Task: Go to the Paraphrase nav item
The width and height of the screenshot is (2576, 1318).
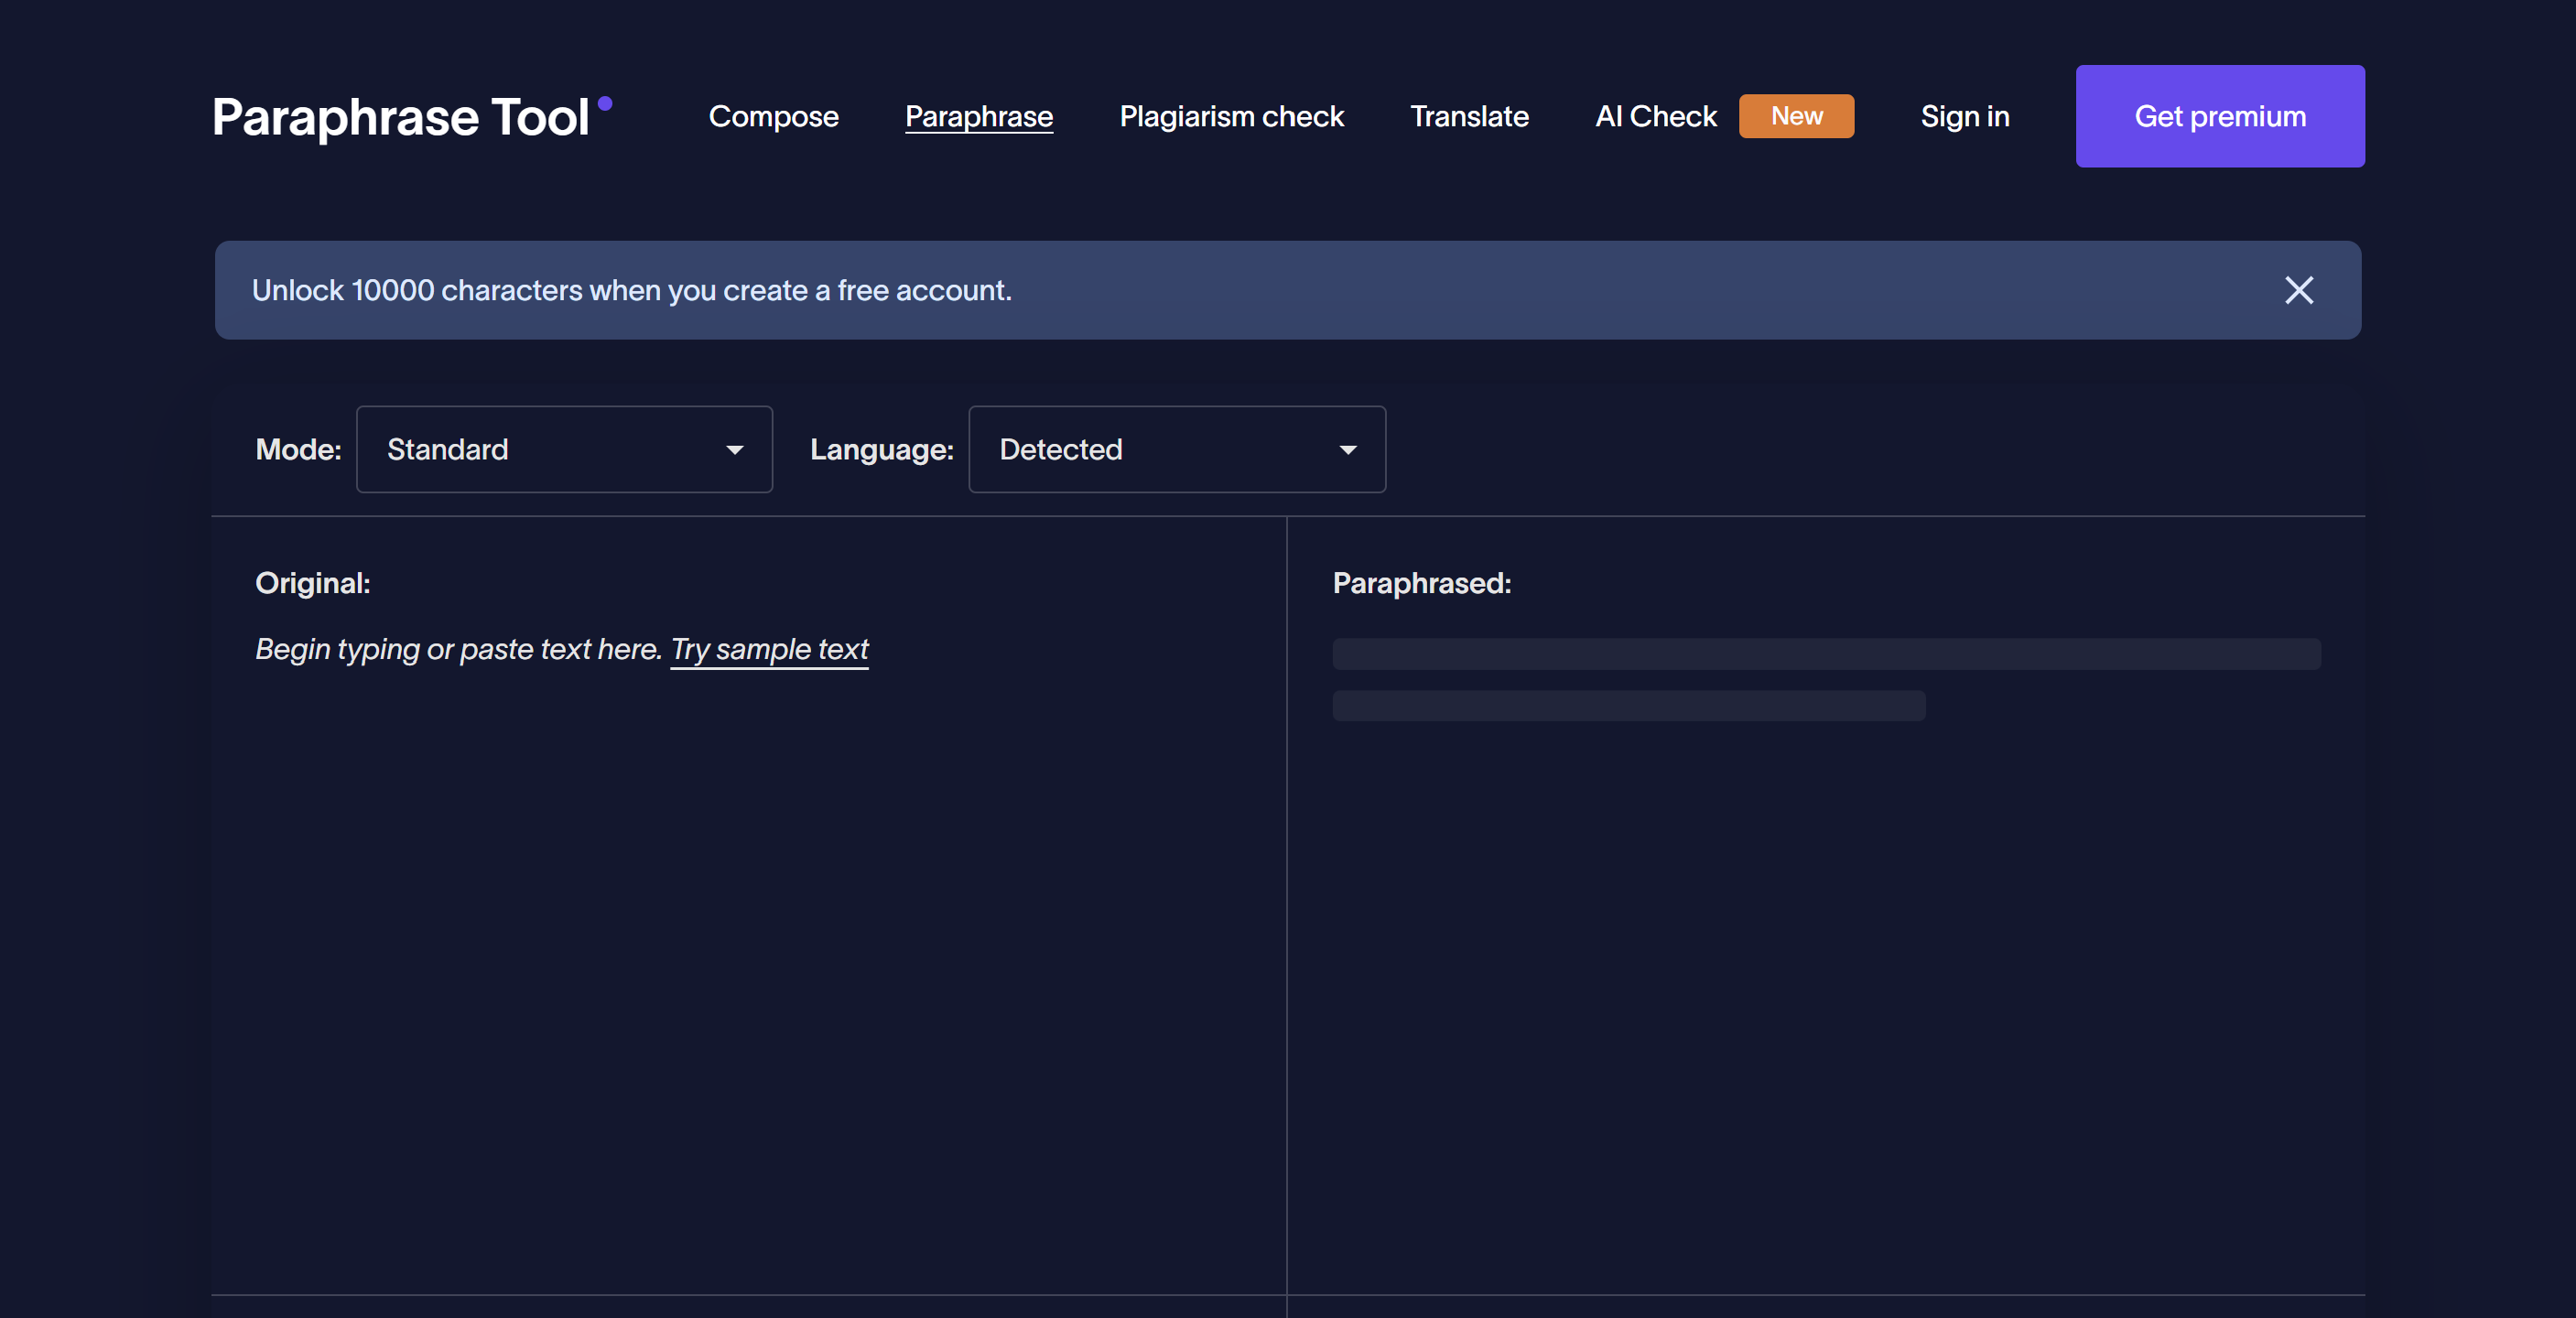Action: [x=978, y=117]
